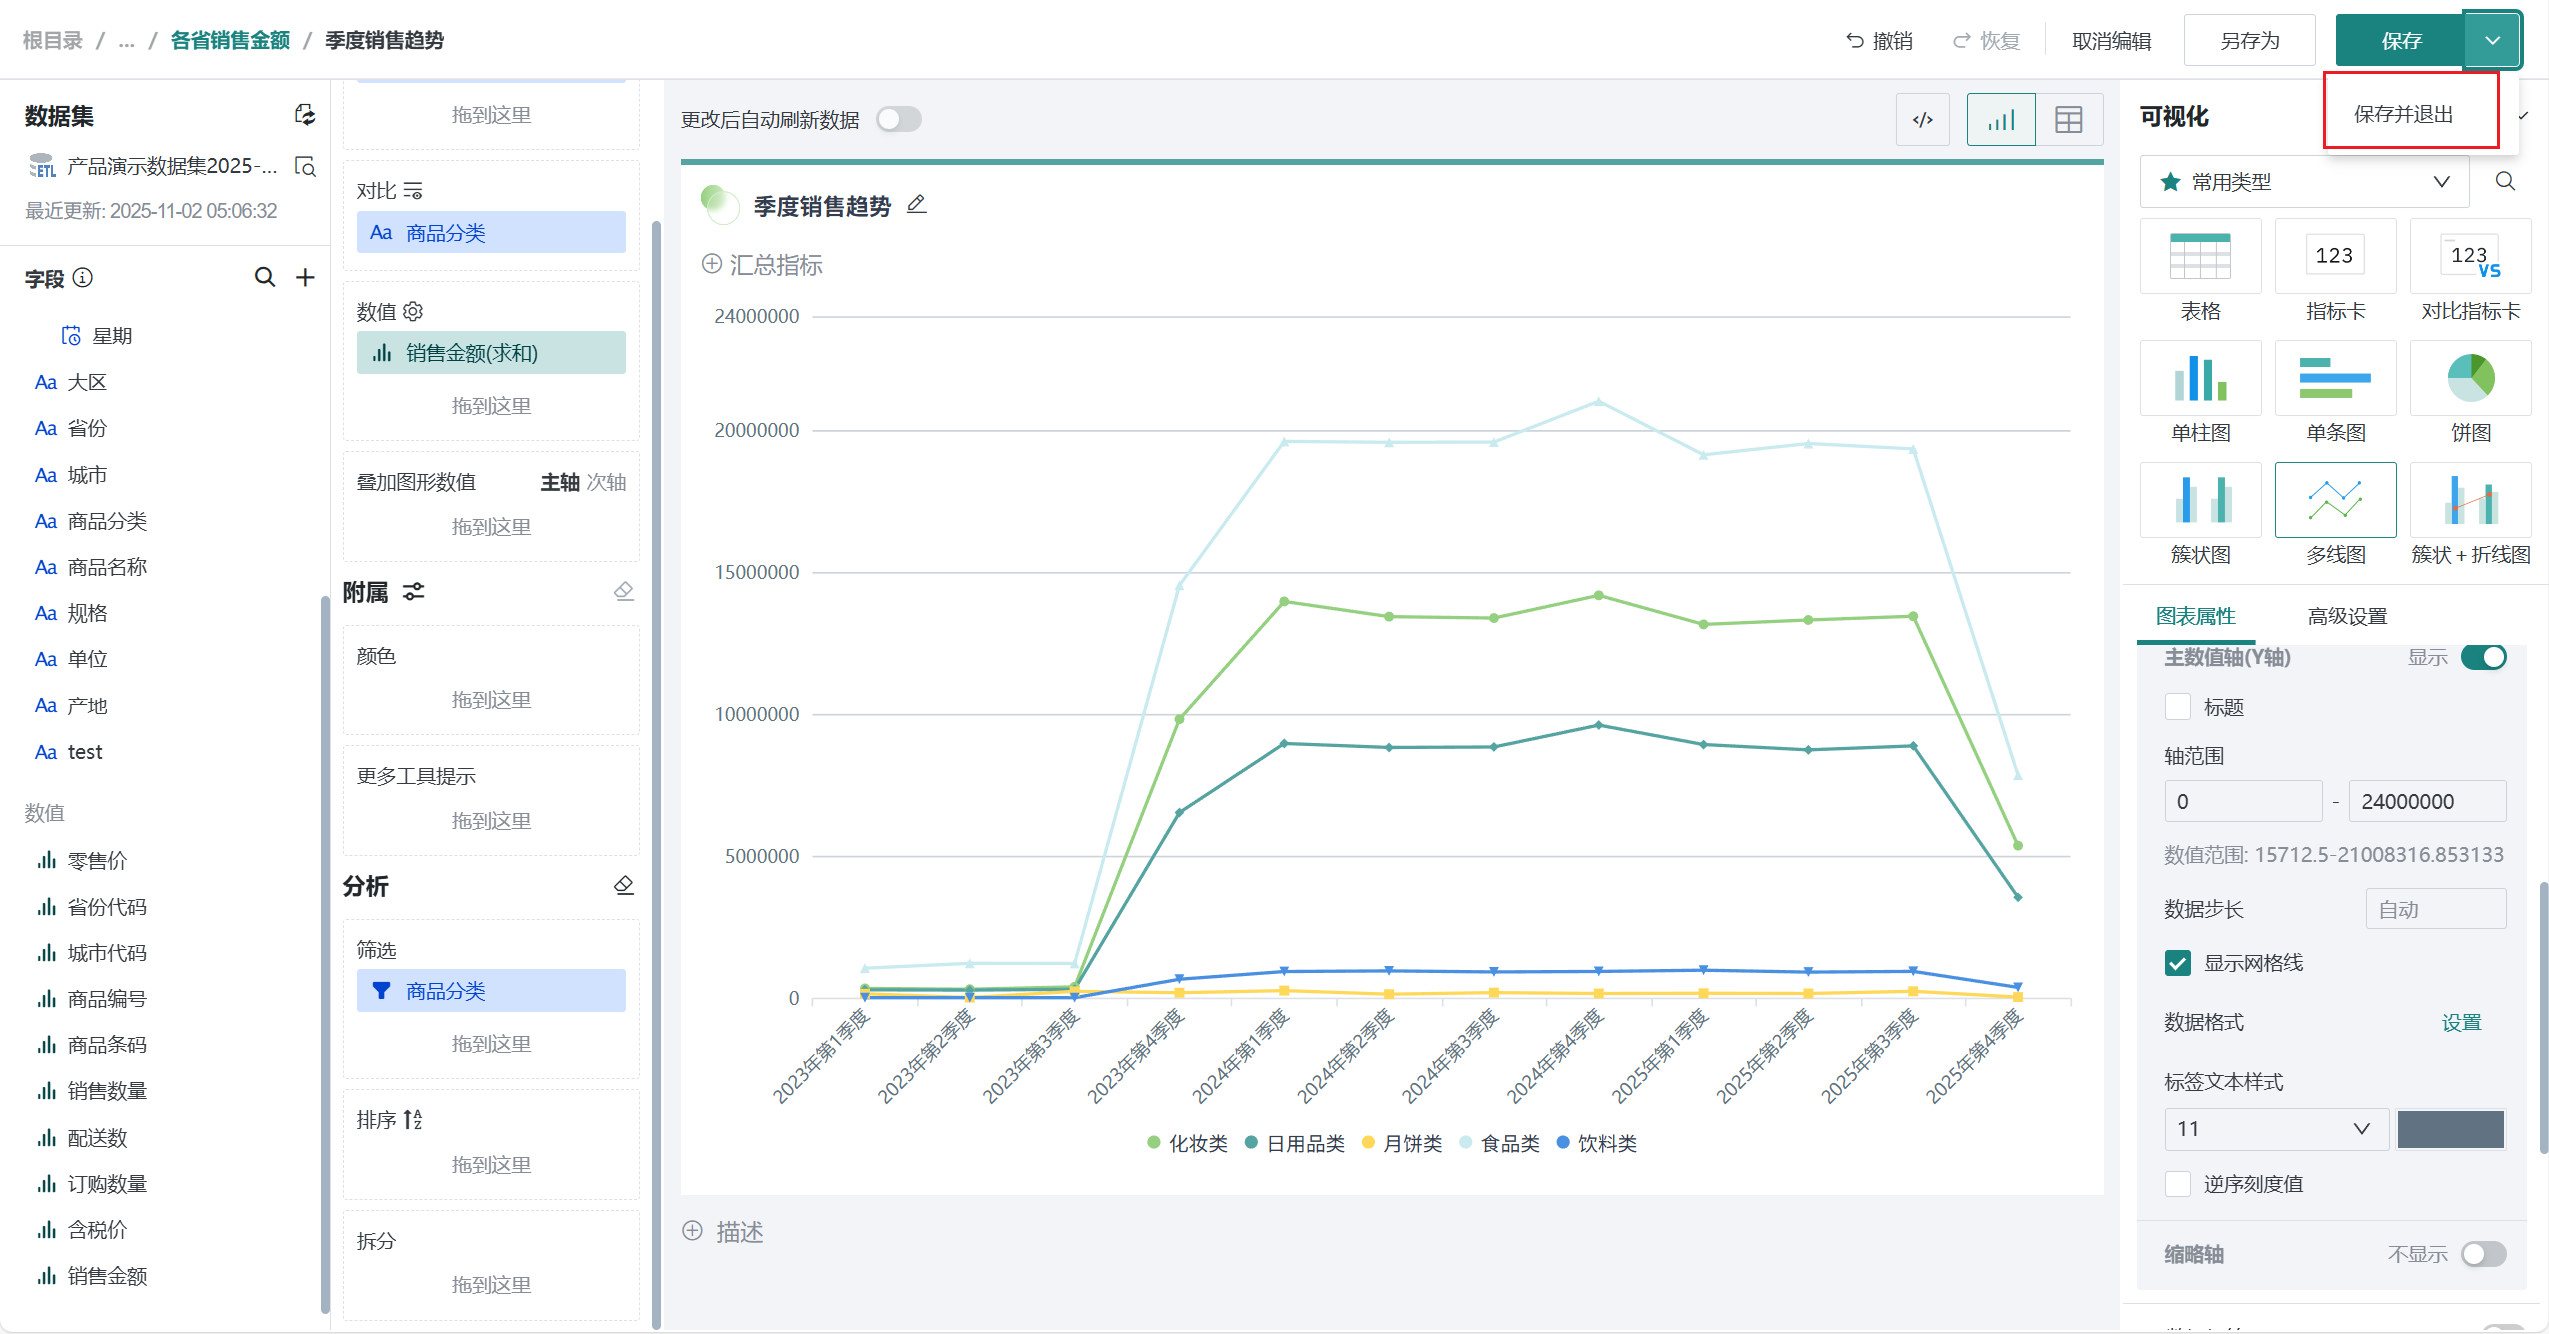2549x1334 pixels.
Task: Open the 常用类型 dropdown
Action: tap(2304, 182)
